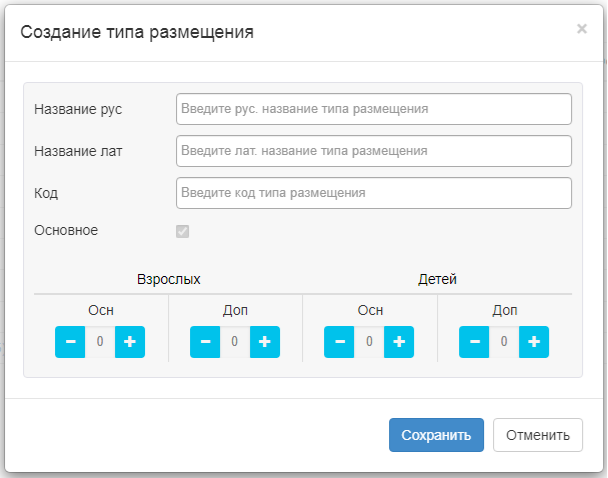Select the children Осн number value box
The height and width of the screenshot is (478, 608).
(x=369, y=342)
